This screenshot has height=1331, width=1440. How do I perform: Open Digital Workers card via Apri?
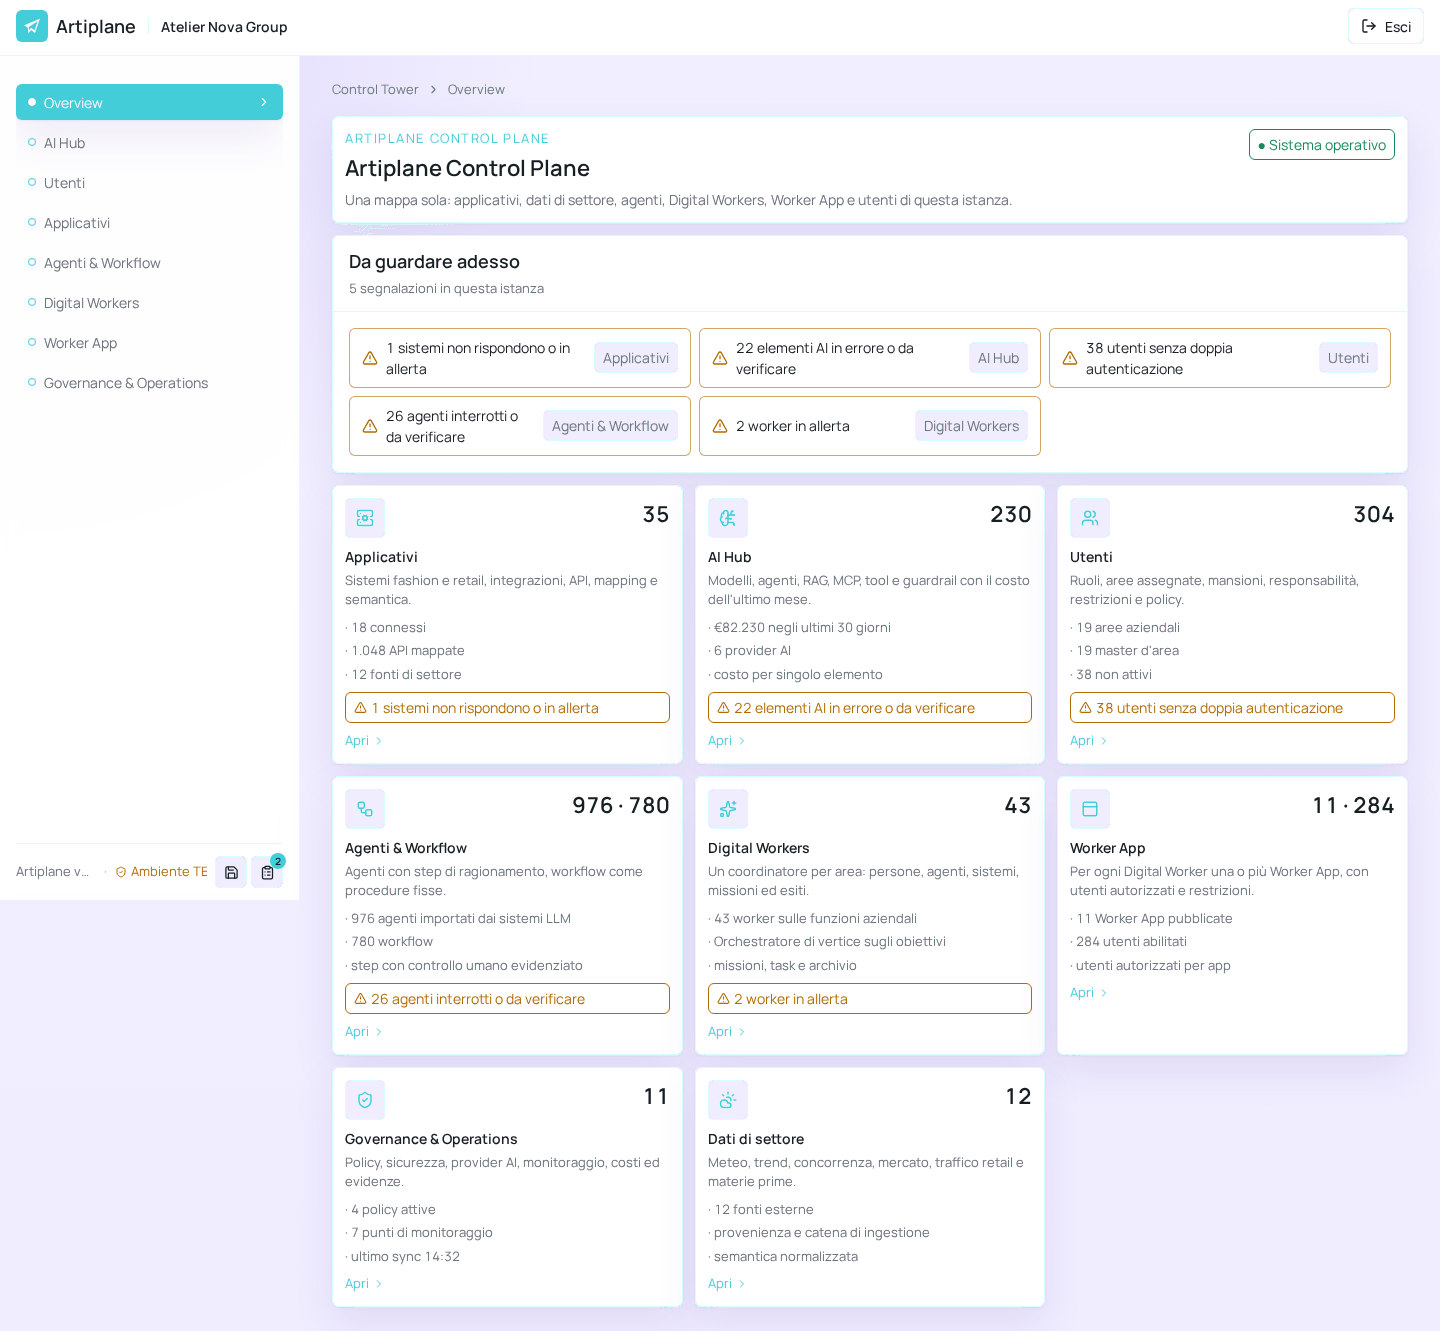point(727,1032)
